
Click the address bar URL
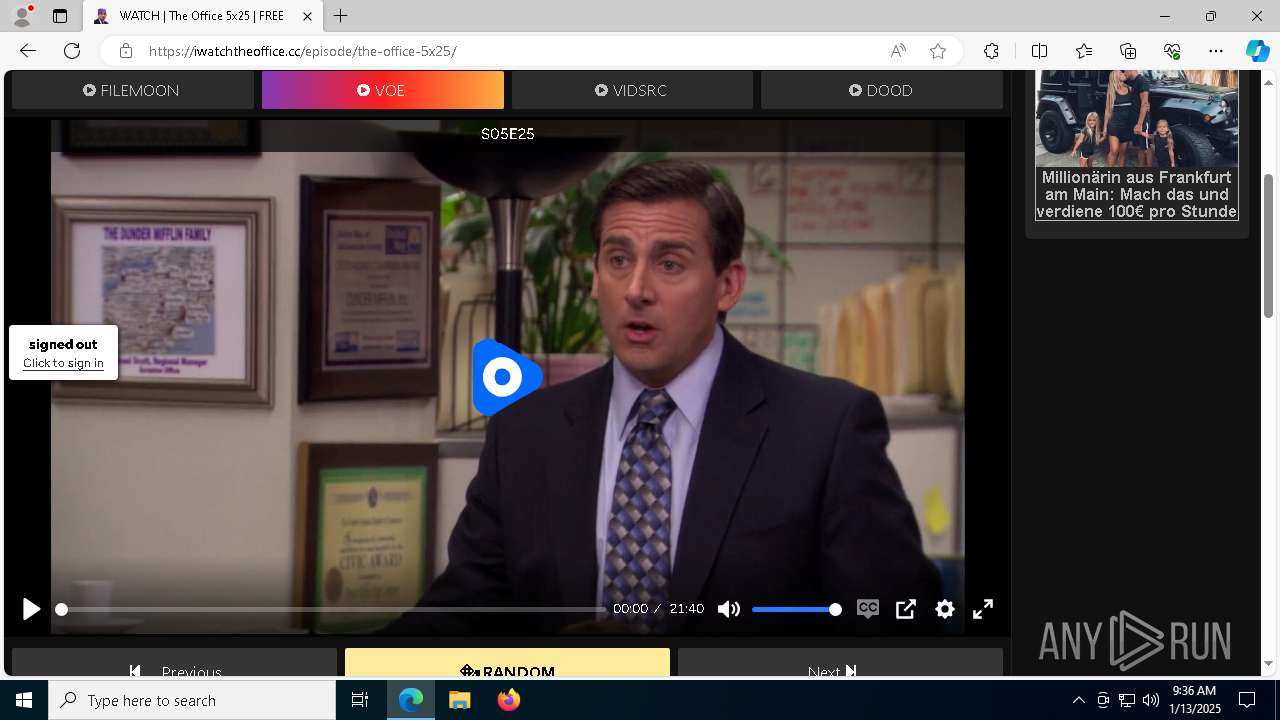click(x=303, y=51)
